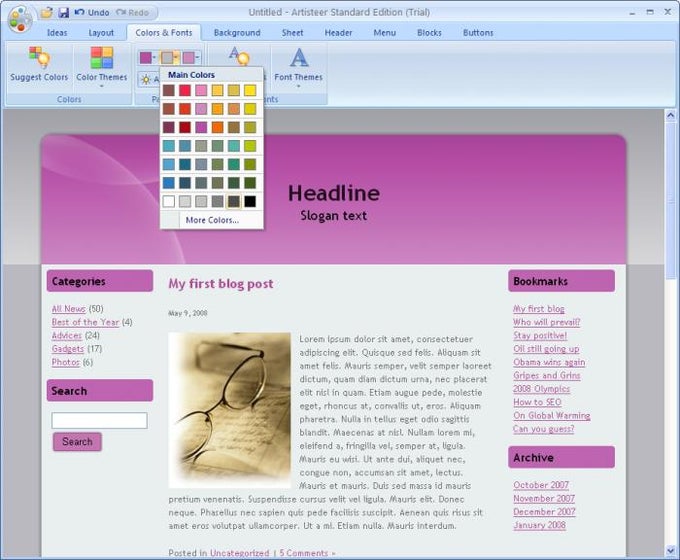Click the Photos category link
The height and width of the screenshot is (560, 680).
click(x=65, y=362)
